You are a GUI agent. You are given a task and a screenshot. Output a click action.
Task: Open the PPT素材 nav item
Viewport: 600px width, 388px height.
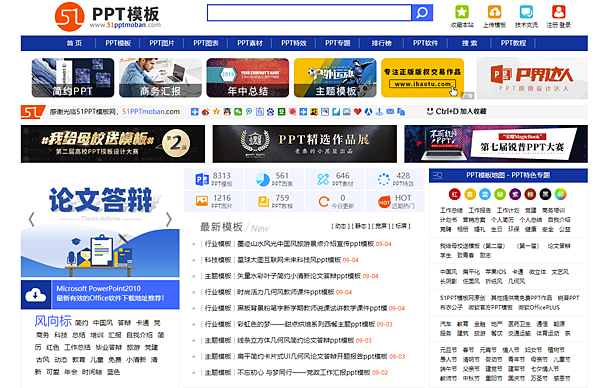tap(250, 43)
